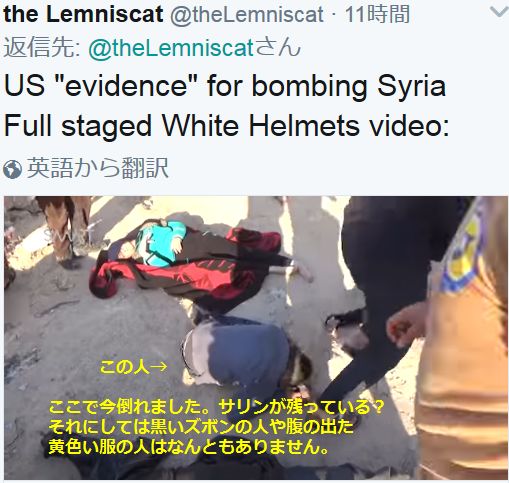Open "the Lemniscat" display name profile
Screen dimensions: 509x483
click(83, 14)
